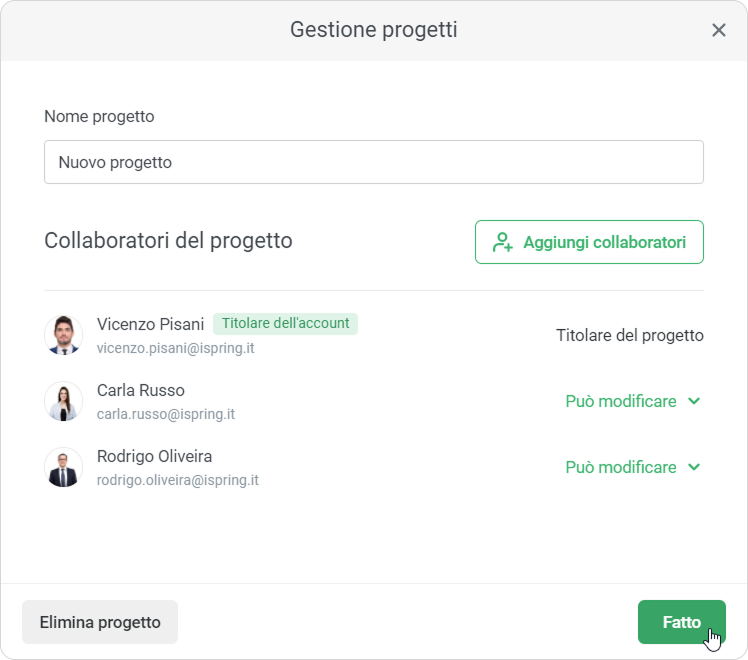Screen dimensions: 748x660
Task: Close the Gestione progetti dialog
Action: click(718, 30)
